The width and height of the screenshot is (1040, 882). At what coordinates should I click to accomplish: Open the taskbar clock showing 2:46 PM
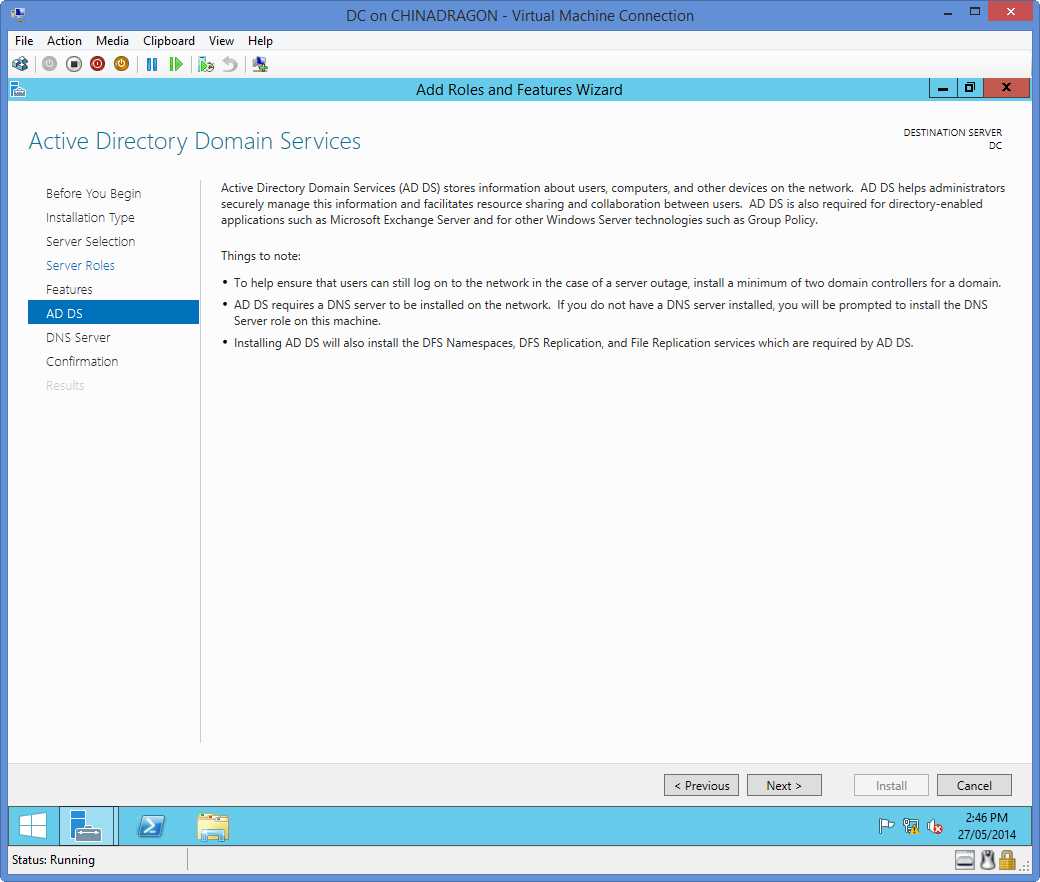tap(986, 826)
